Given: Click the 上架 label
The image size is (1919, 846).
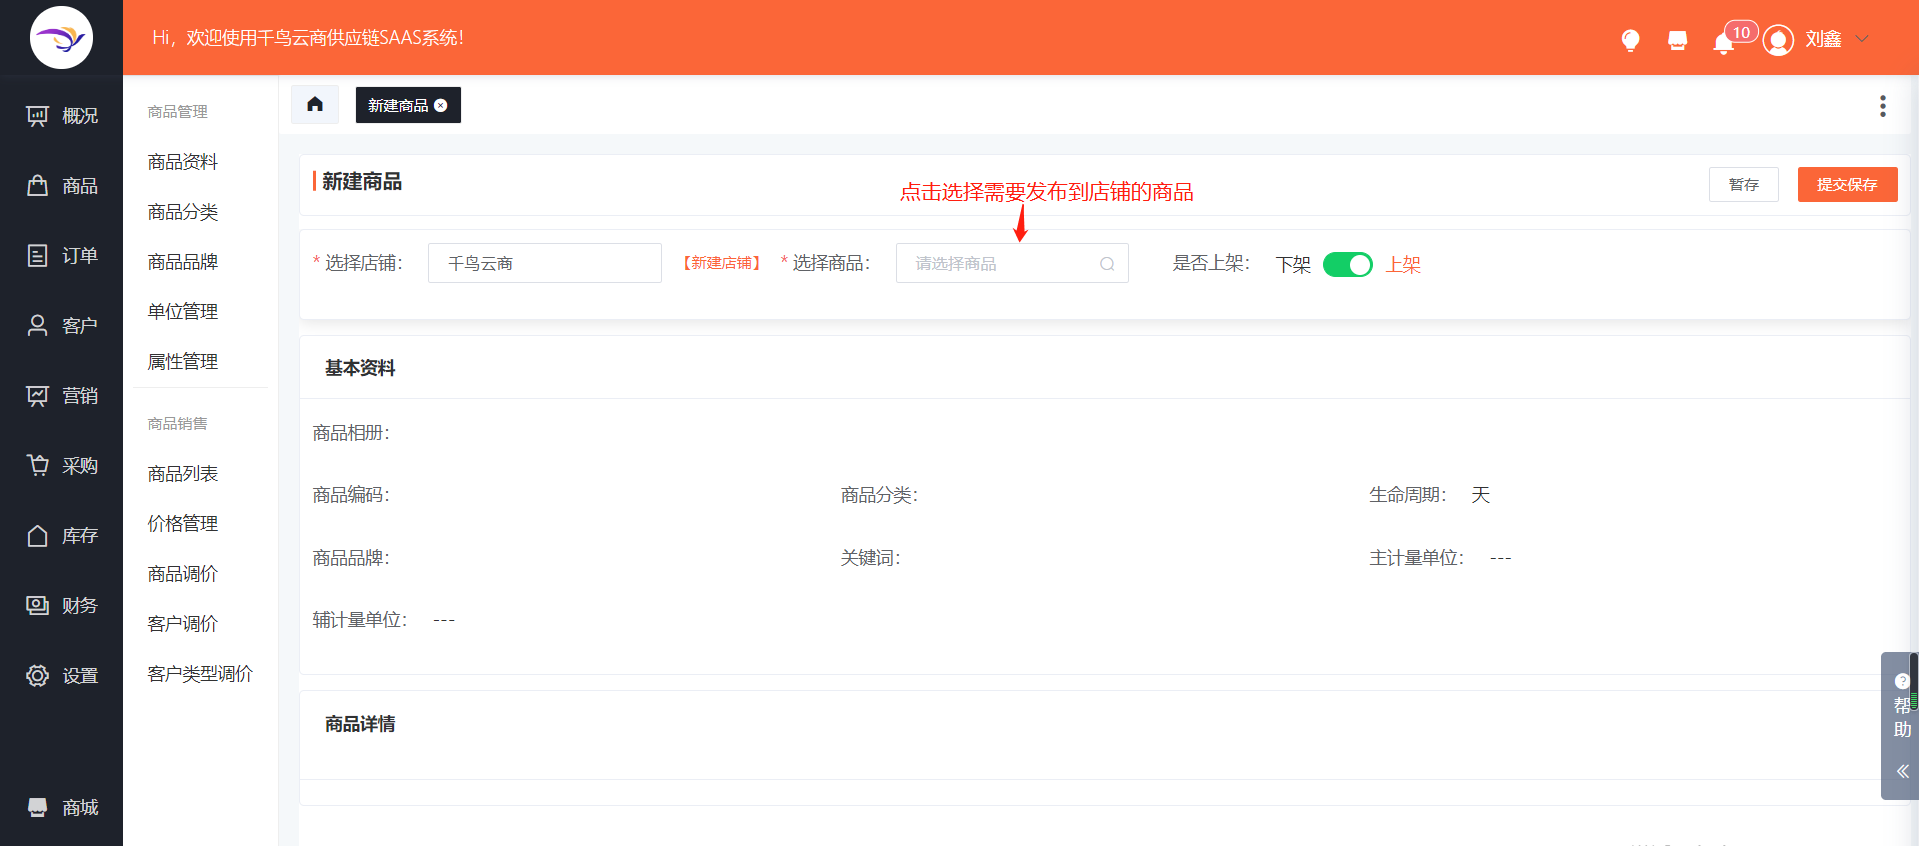Looking at the screenshot, I should [1403, 264].
